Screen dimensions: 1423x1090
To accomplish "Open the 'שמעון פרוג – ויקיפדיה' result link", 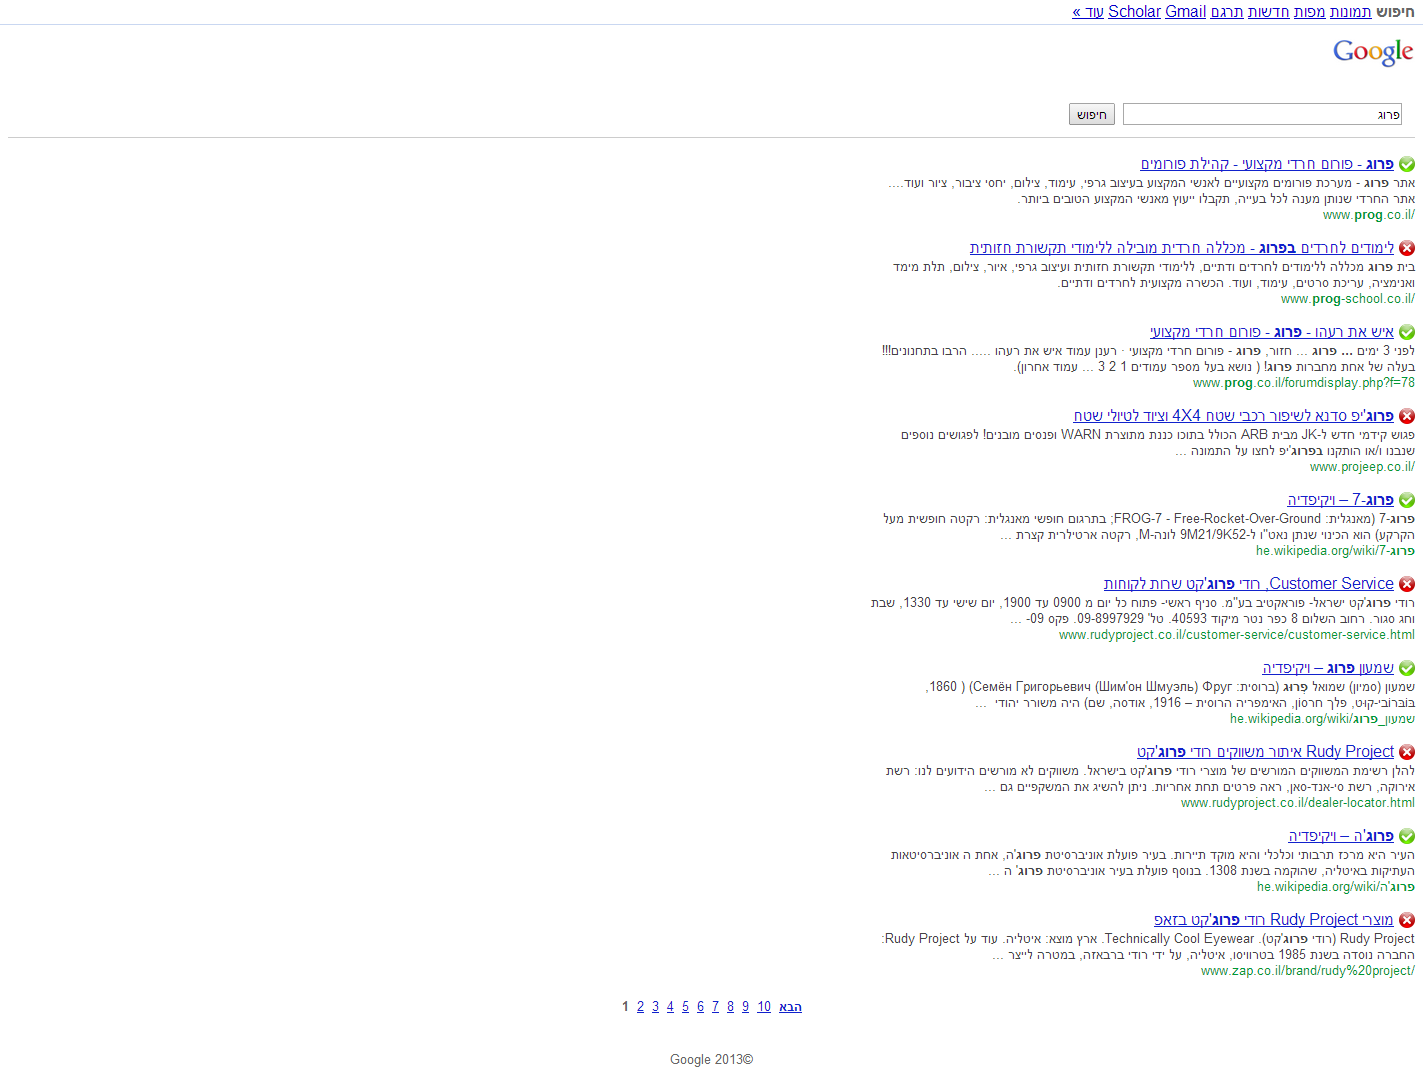I will coord(1328,668).
